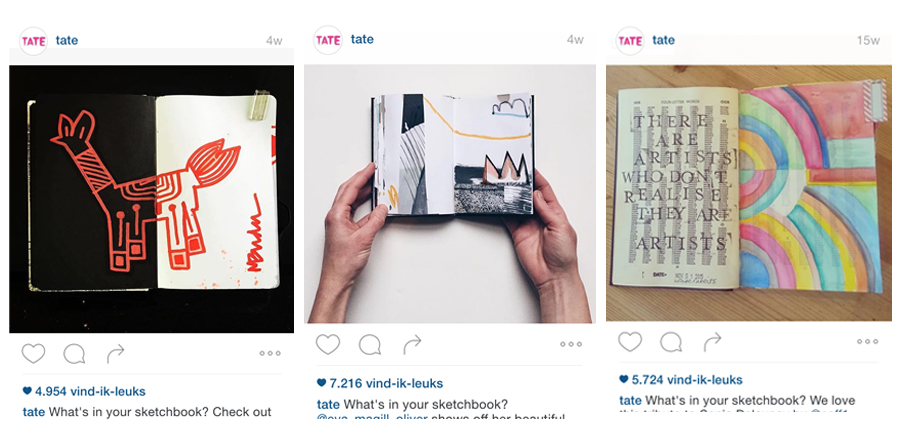Image resolution: width=900 pixels, height=435 pixels.
Task: Open the Tate profile picture on the 15w post
Action: click(630, 41)
